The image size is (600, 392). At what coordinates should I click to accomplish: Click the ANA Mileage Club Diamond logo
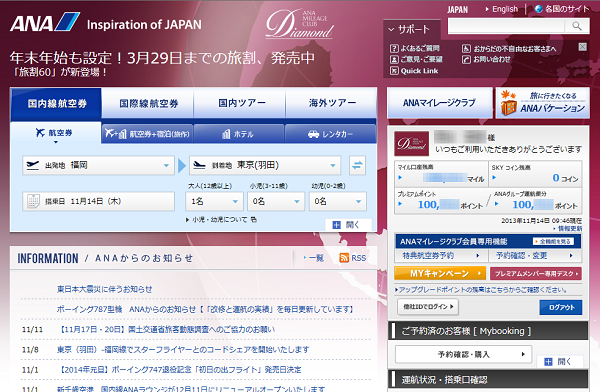[300, 24]
